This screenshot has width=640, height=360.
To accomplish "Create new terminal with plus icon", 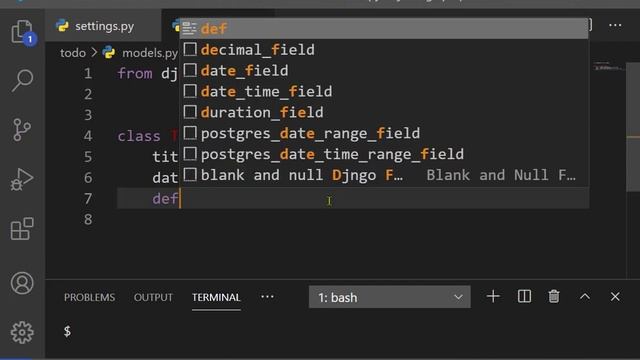I will pos(493,297).
